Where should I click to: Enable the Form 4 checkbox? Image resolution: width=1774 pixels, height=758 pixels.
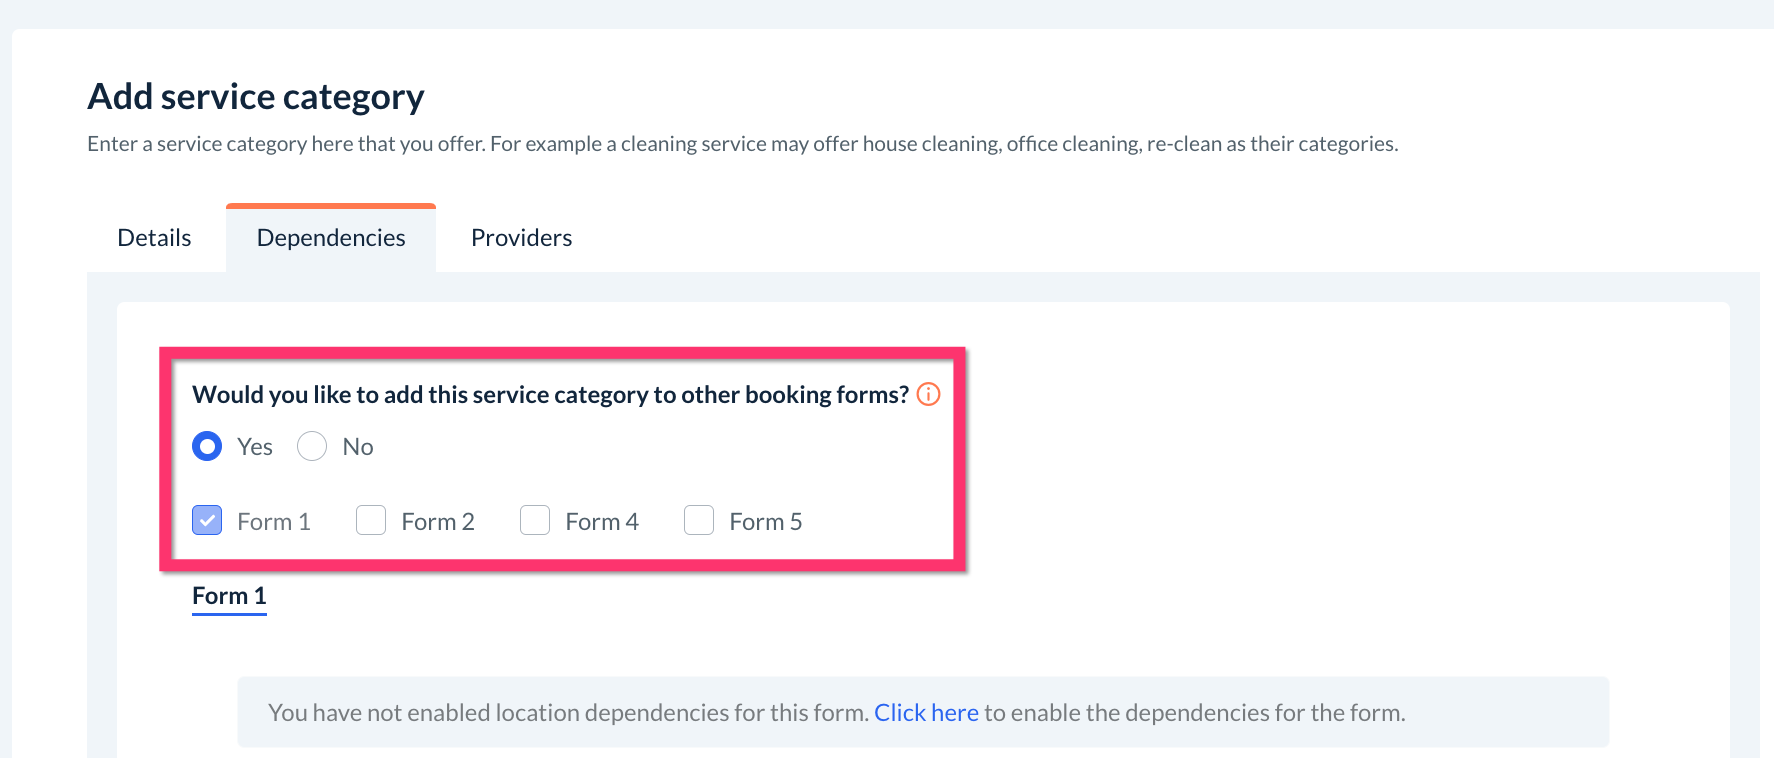coord(535,521)
